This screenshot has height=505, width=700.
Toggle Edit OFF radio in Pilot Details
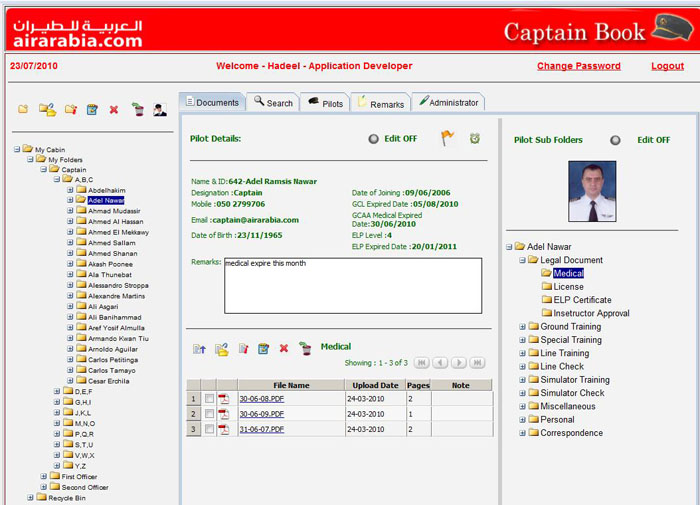(x=373, y=140)
